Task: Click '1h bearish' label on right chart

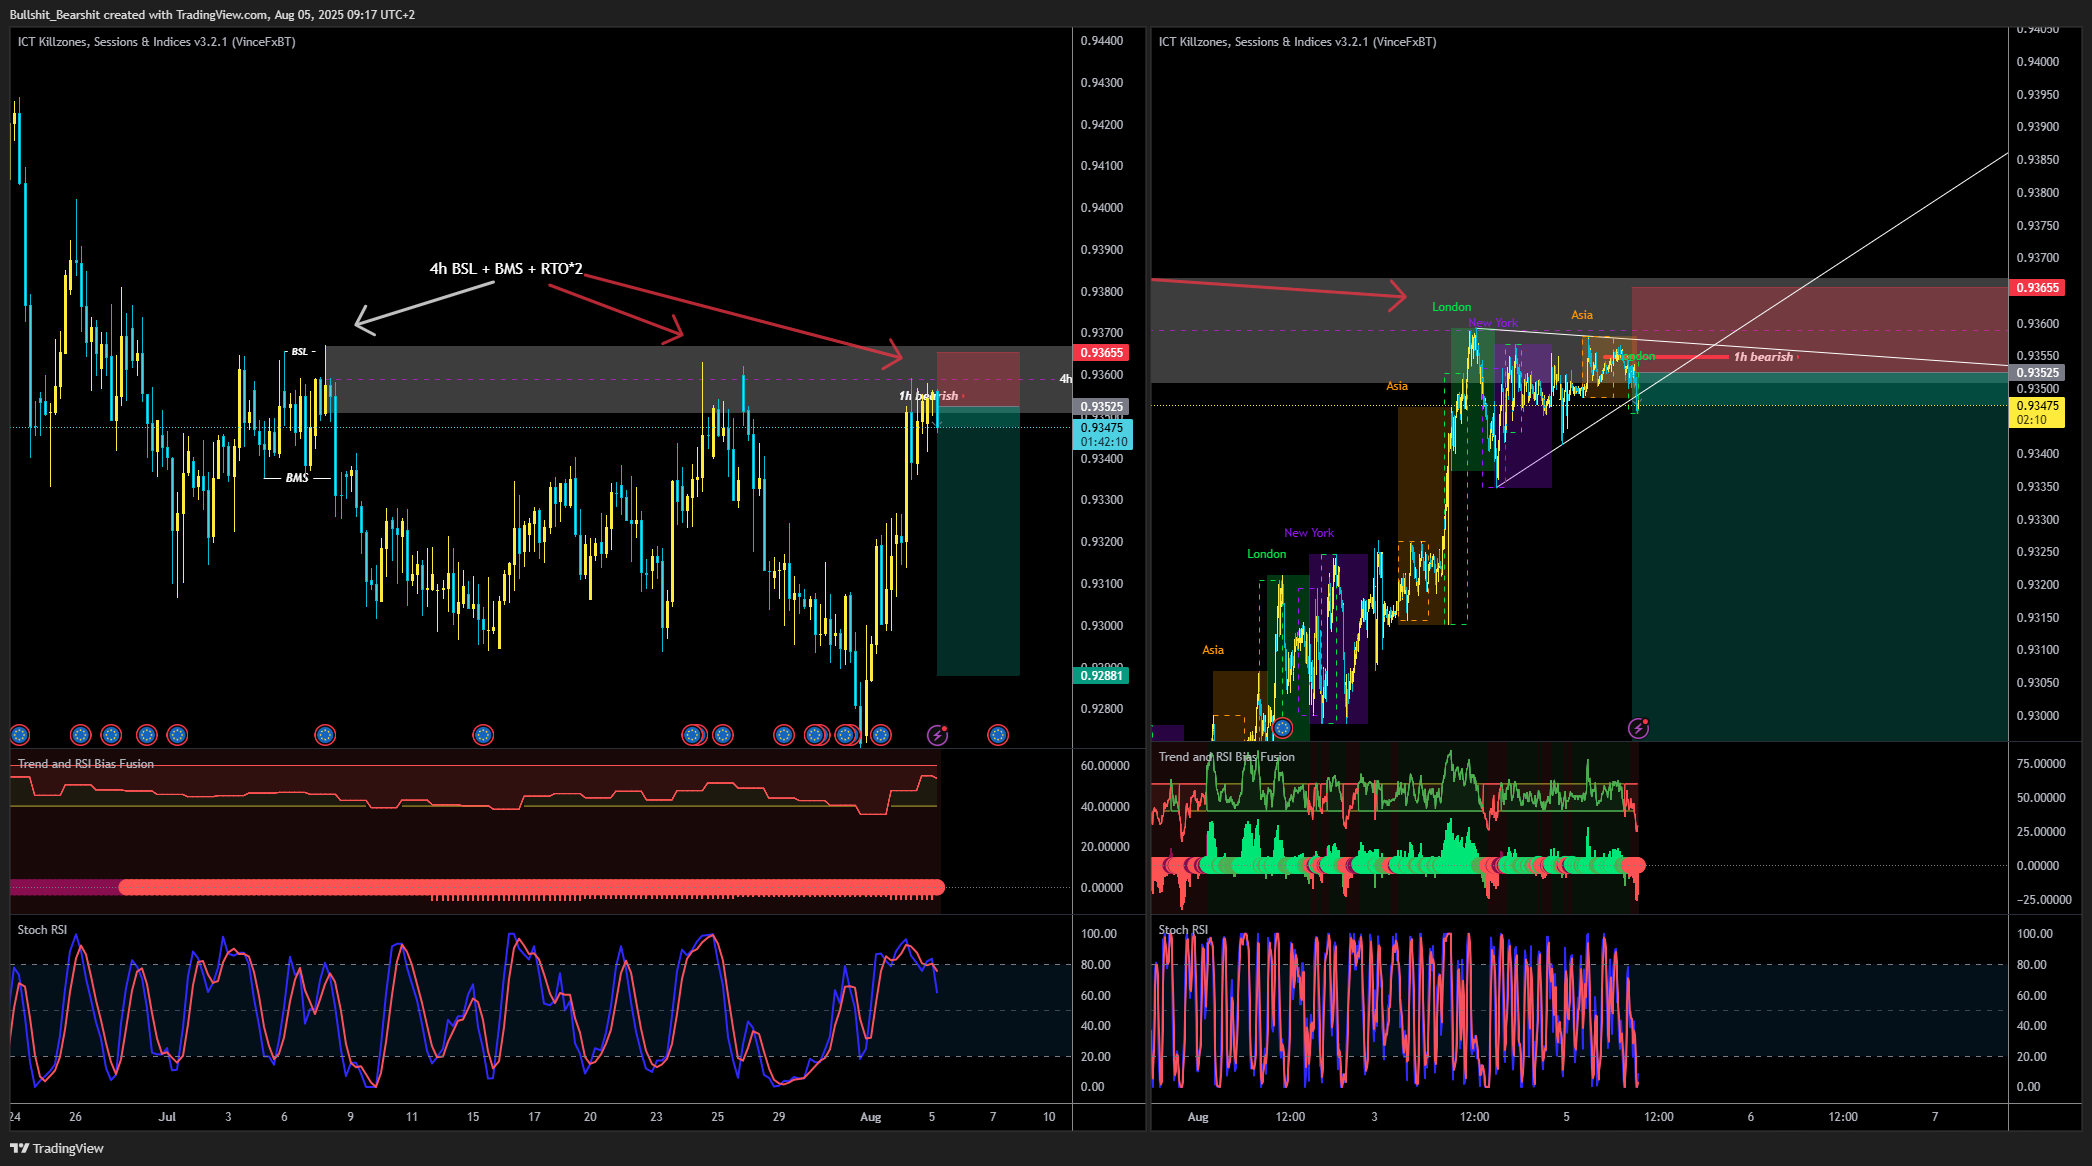Action: click(1763, 357)
